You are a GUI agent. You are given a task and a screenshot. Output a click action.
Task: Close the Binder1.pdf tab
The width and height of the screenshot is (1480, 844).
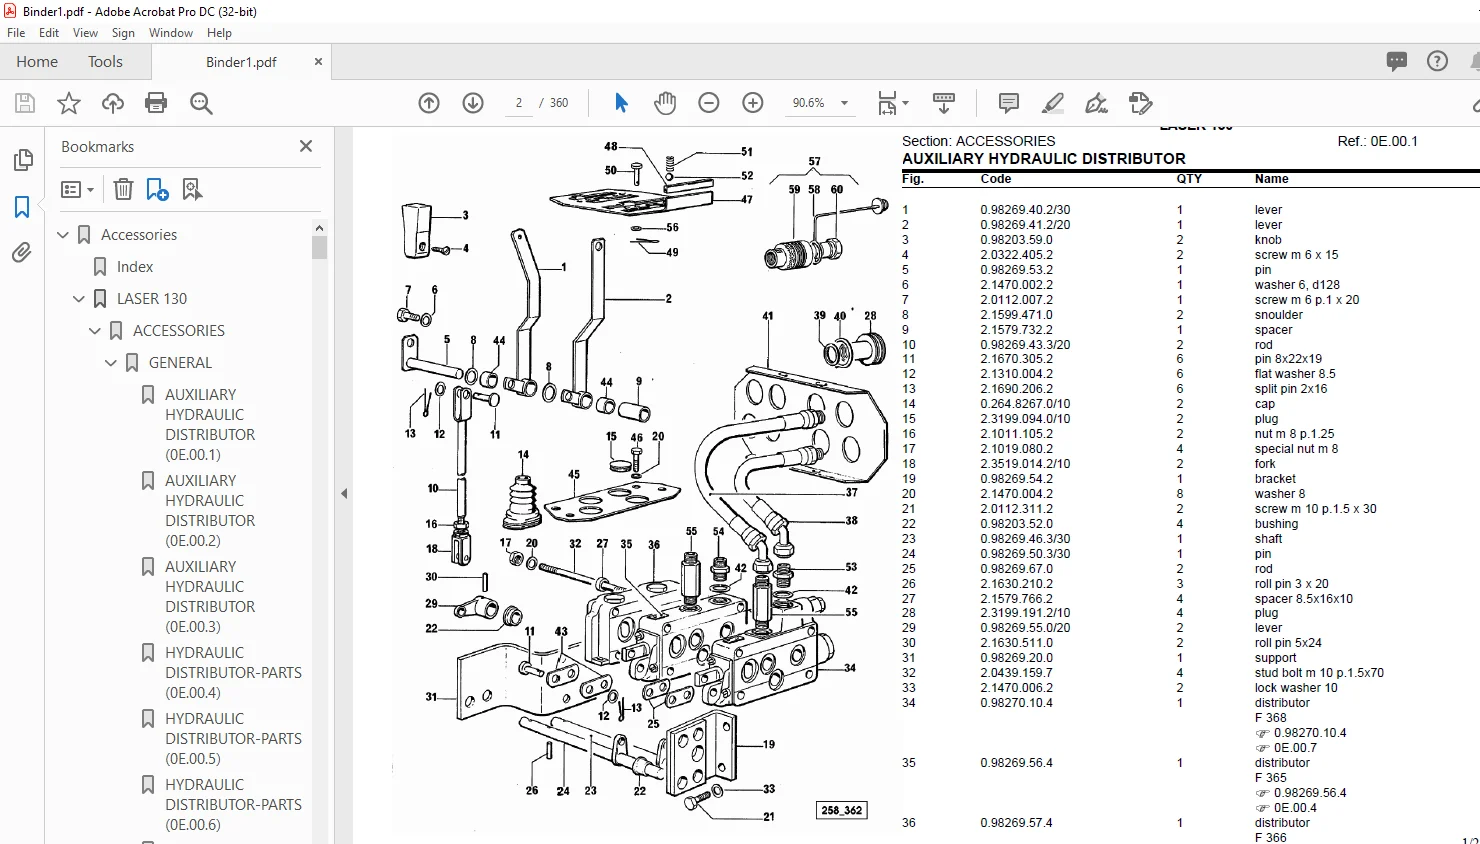tap(318, 62)
